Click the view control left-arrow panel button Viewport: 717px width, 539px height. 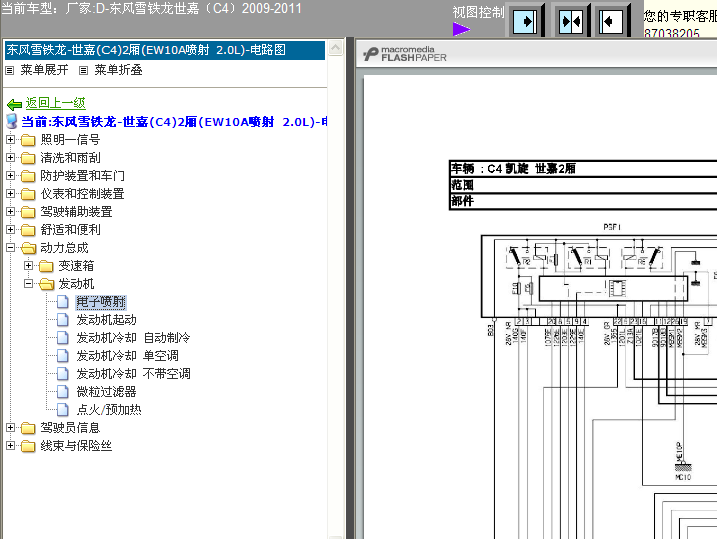pyautogui.click(x=611, y=21)
